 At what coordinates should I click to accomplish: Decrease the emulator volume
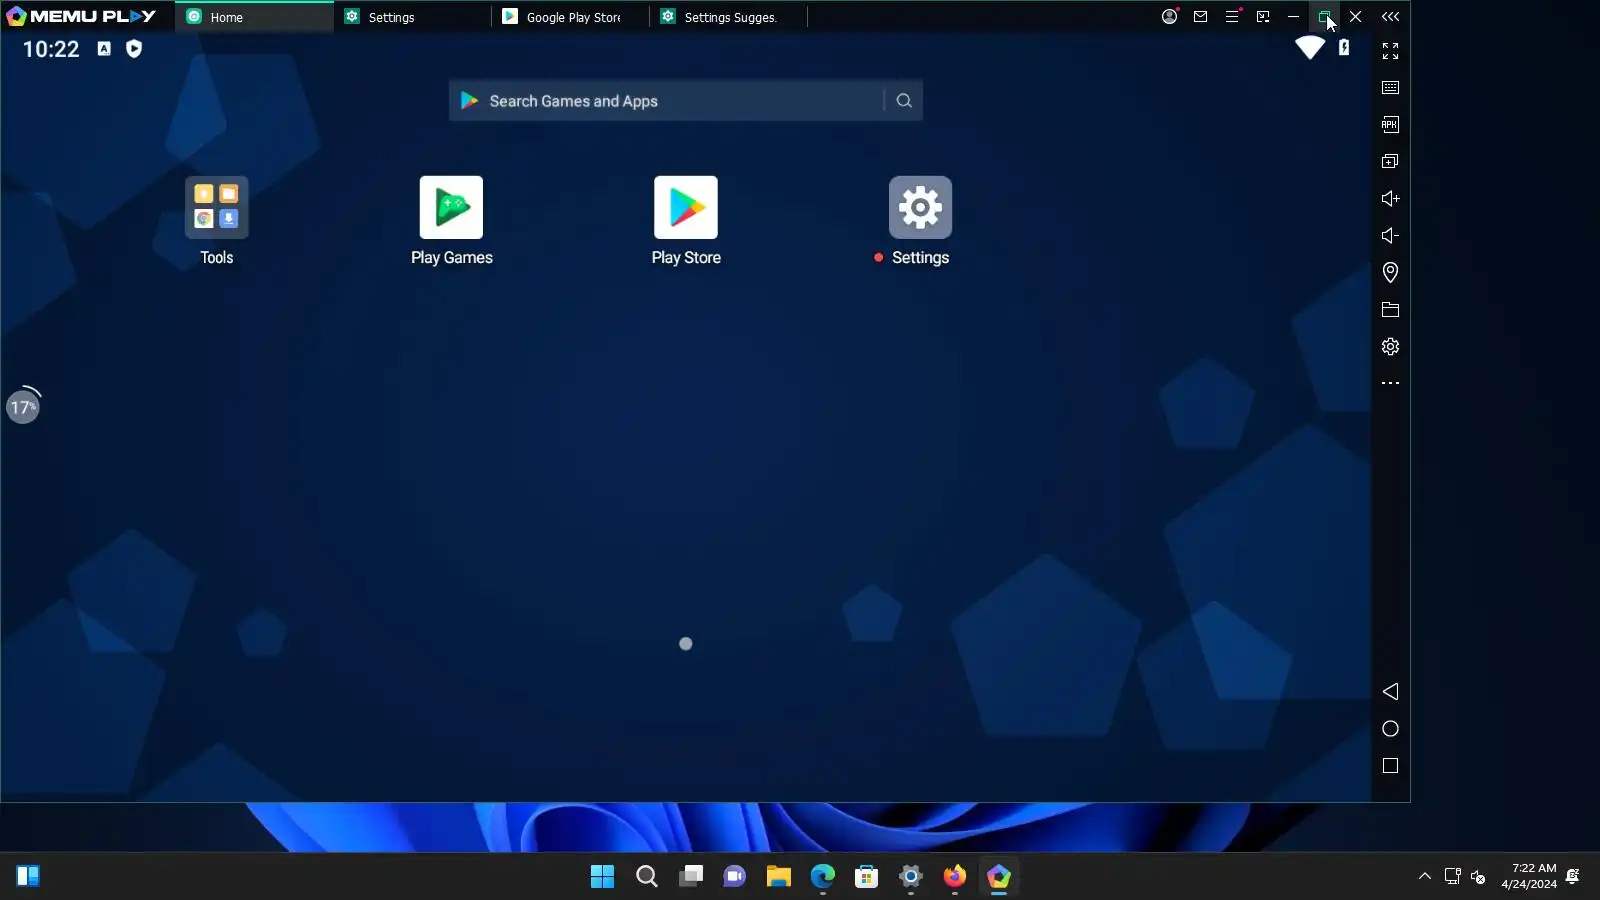tap(1390, 236)
